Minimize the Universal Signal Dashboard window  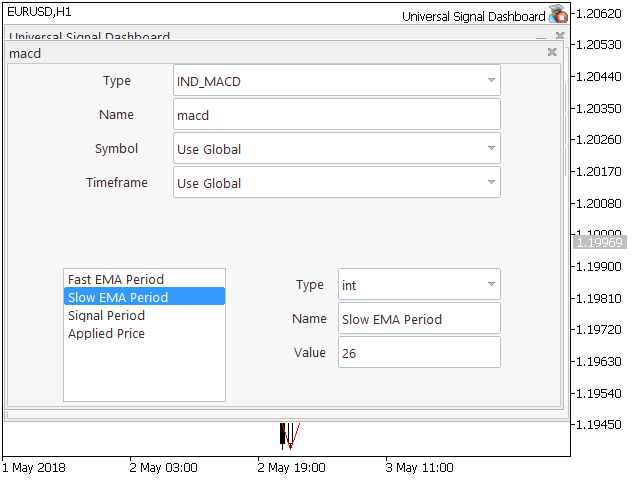(541, 36)
